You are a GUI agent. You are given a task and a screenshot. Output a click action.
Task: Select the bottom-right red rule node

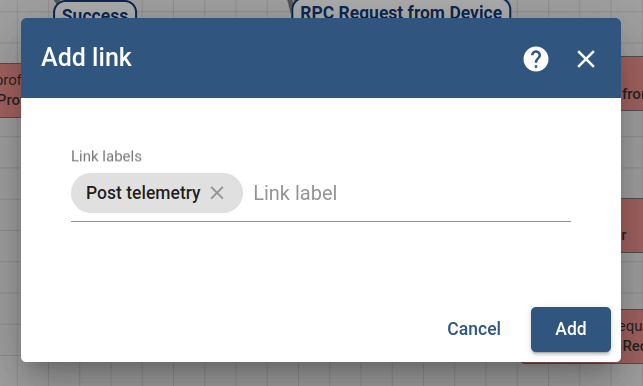pyautogui.click(x=632, y=336)
